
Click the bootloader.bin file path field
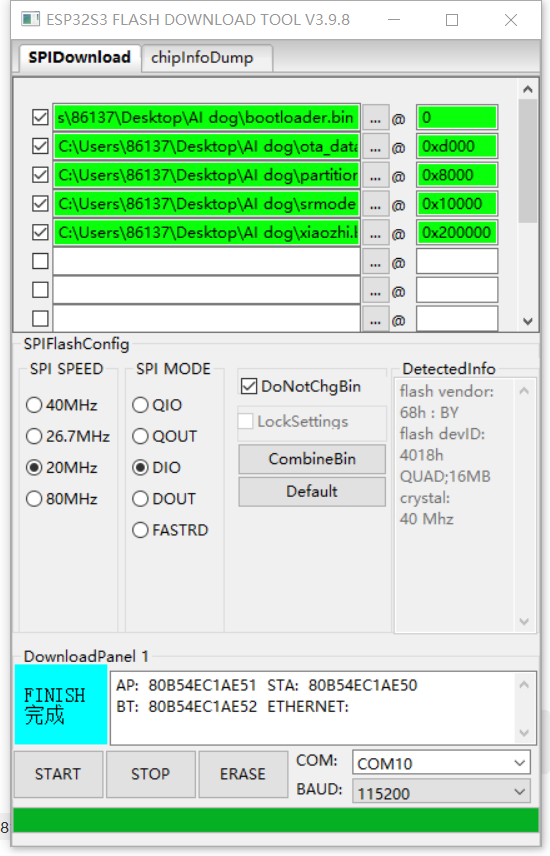(x=206, y=118)
